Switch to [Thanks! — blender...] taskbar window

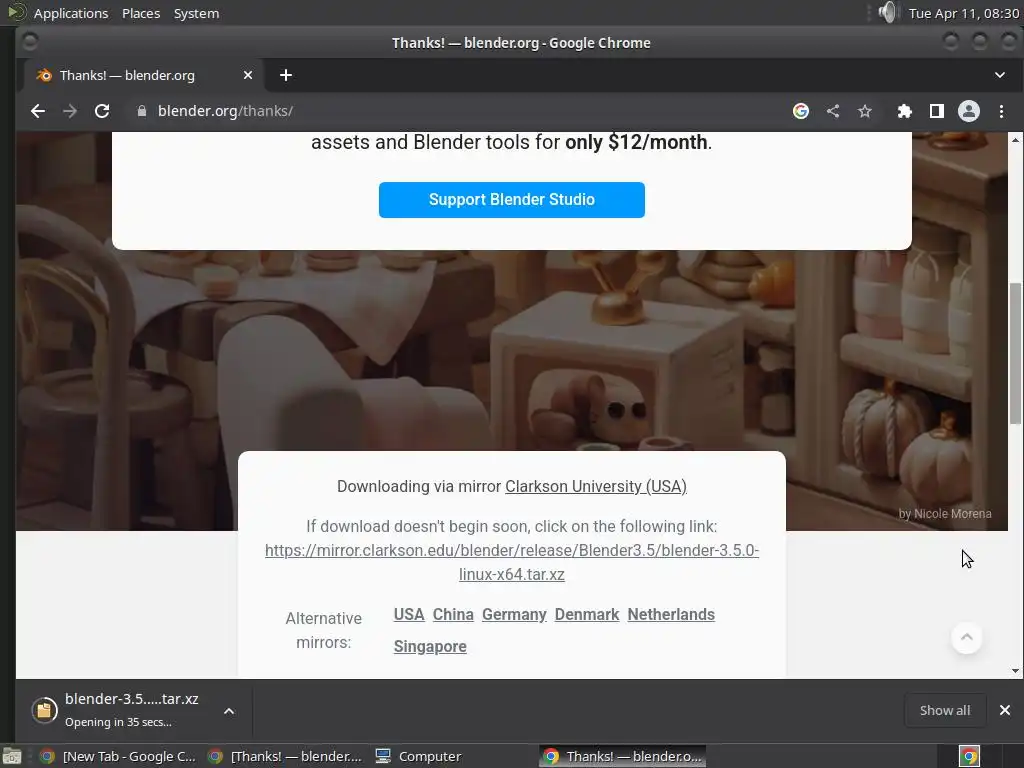pyautogui.click(x=285, y=756)
